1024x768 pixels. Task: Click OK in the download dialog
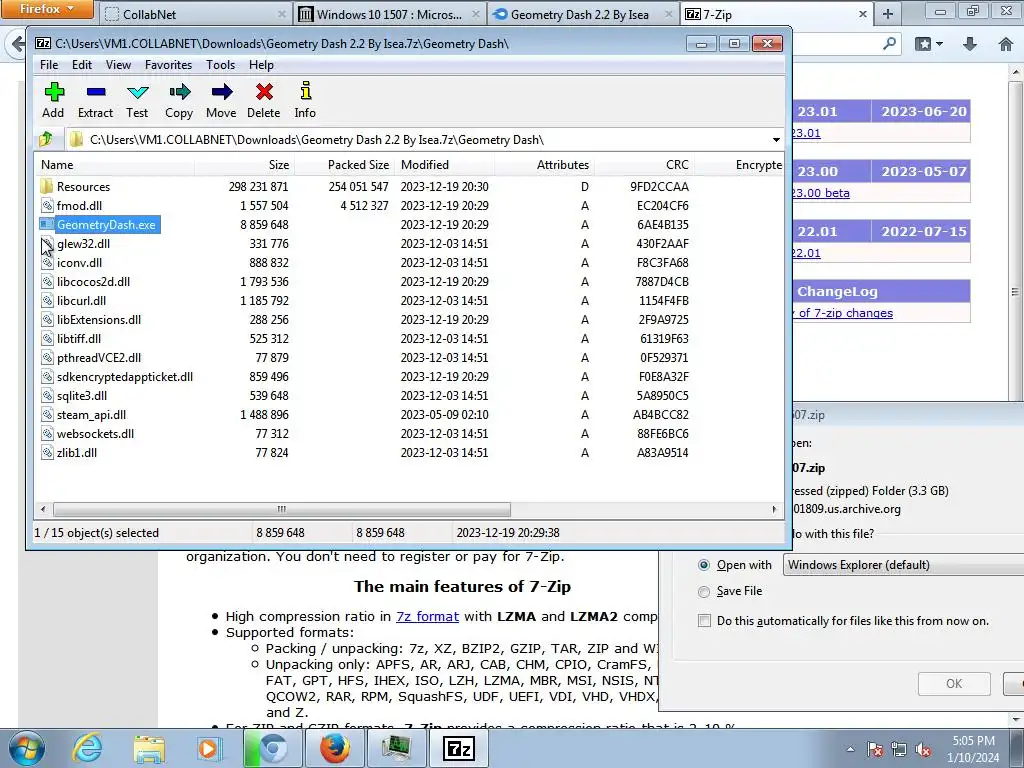tap(954, 684)
